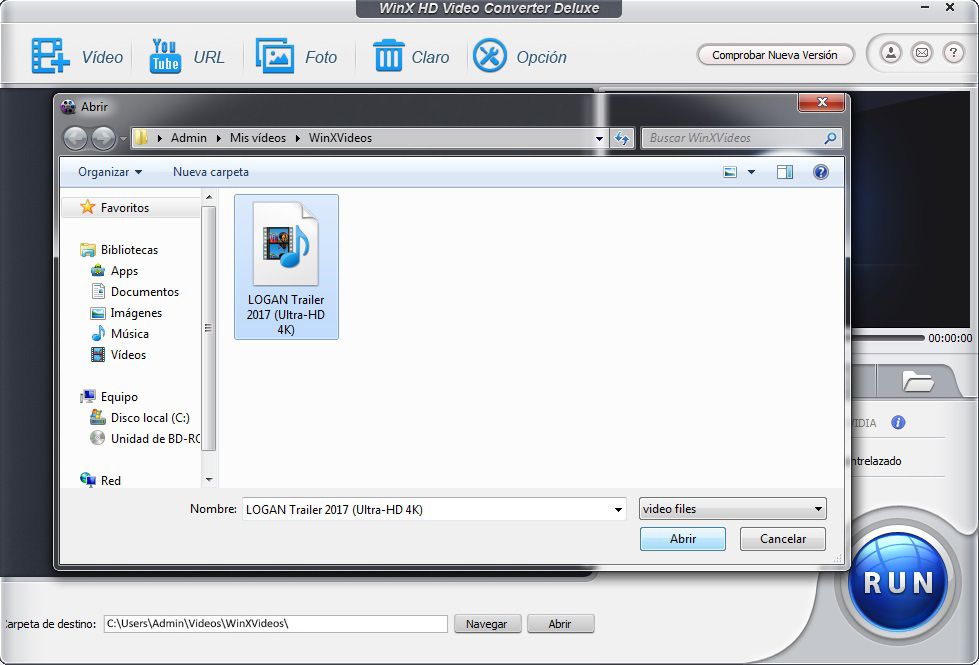This screenshot has width=979, height=665.
Task: Click the NVIDIA info icon
Action: click(x=898, y=423)
